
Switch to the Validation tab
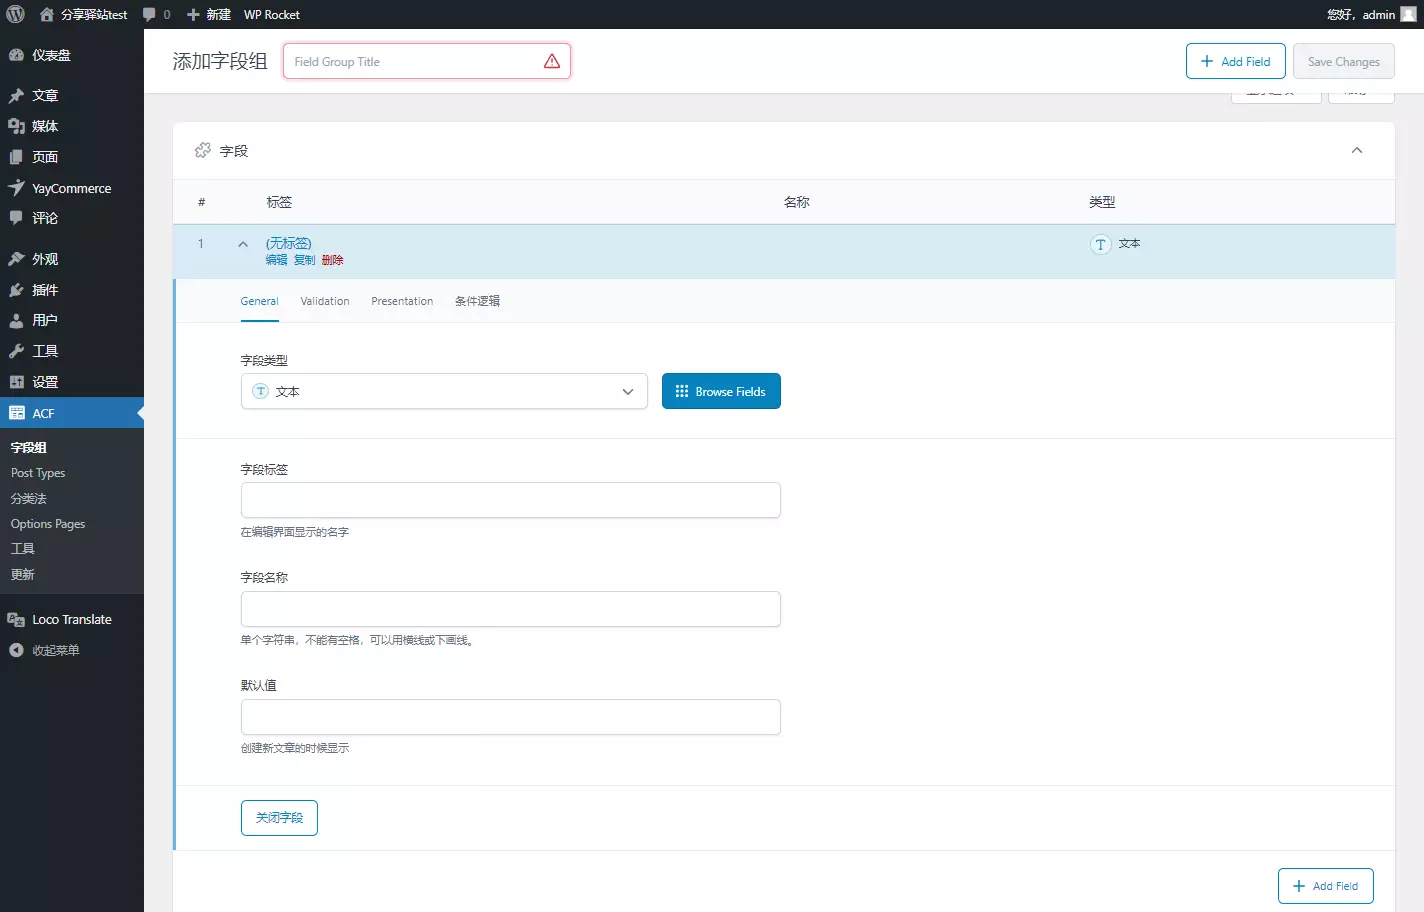(325, 301)
